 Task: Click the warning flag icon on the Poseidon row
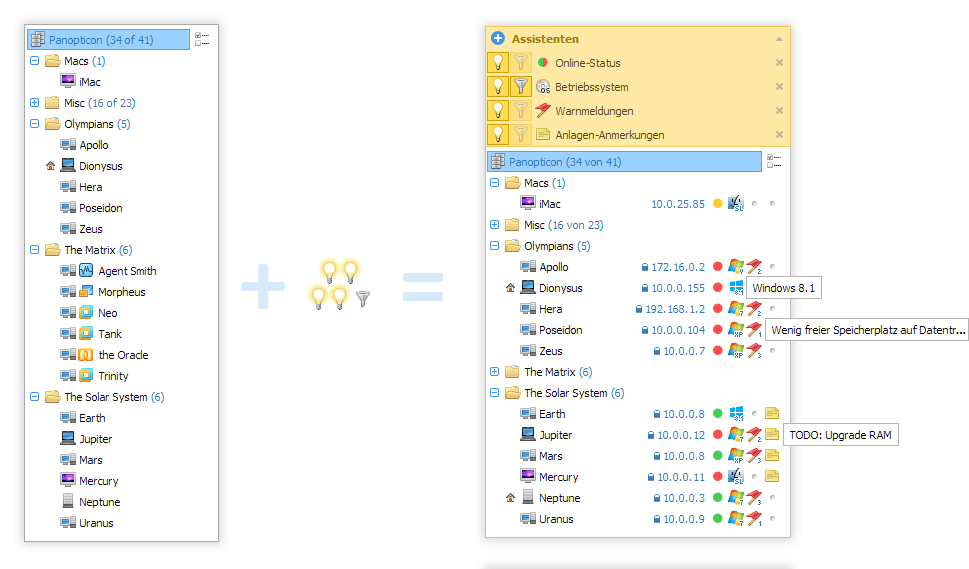(x=754, y=330)
